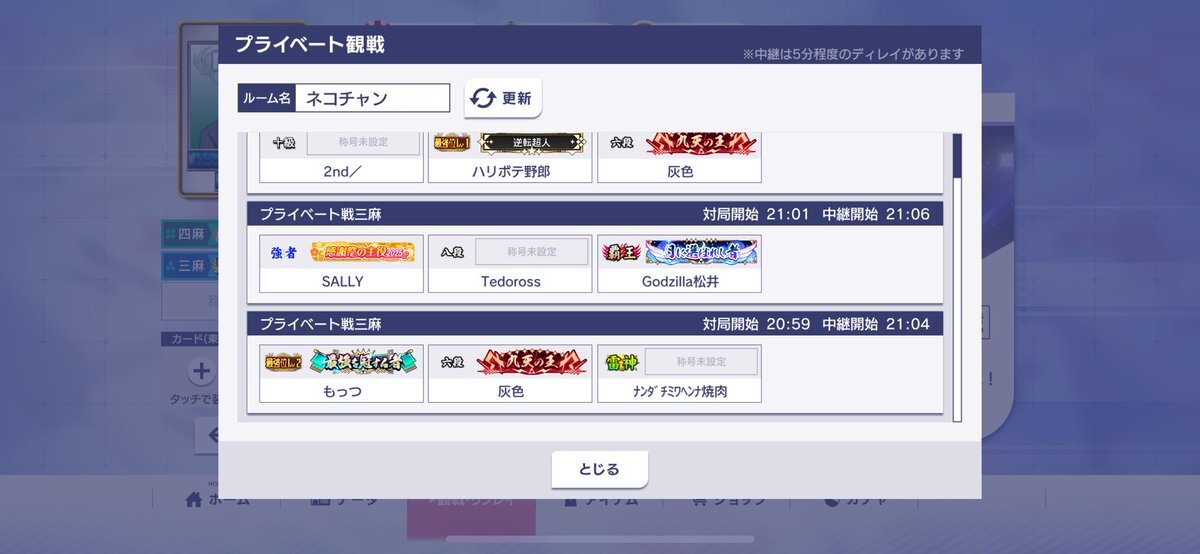Click the home icon in bottom navigation
Screen dimensions: 1200x554
coord(194,499)
